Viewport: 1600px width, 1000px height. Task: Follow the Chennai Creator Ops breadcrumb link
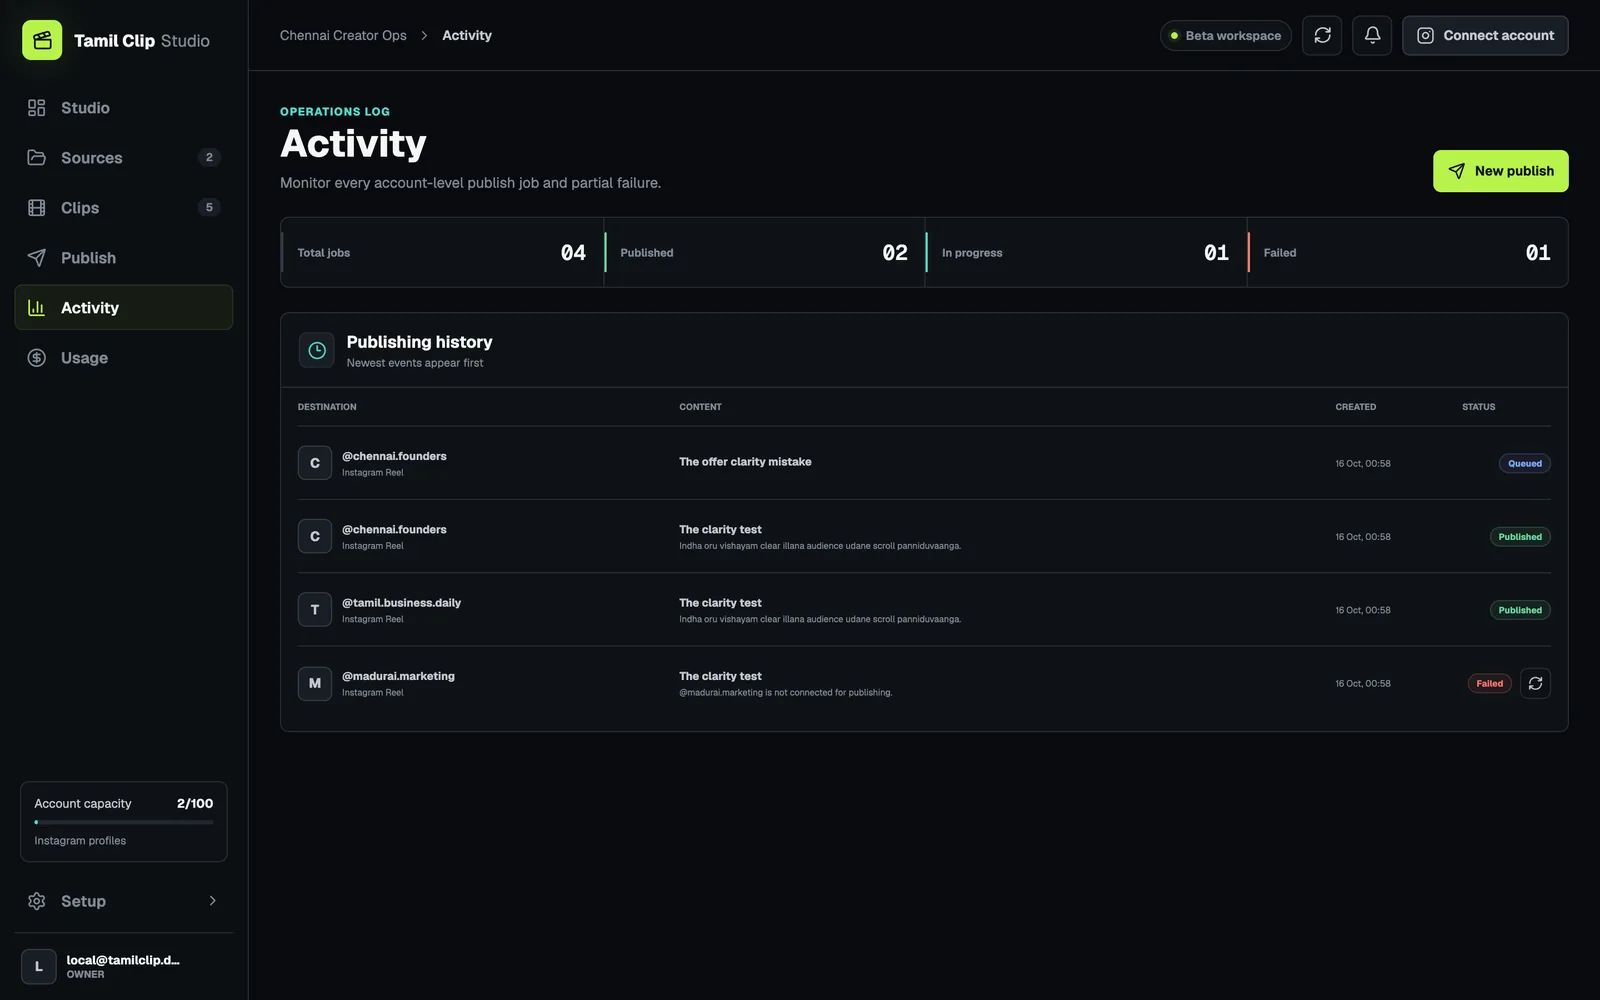pos(343,36)
